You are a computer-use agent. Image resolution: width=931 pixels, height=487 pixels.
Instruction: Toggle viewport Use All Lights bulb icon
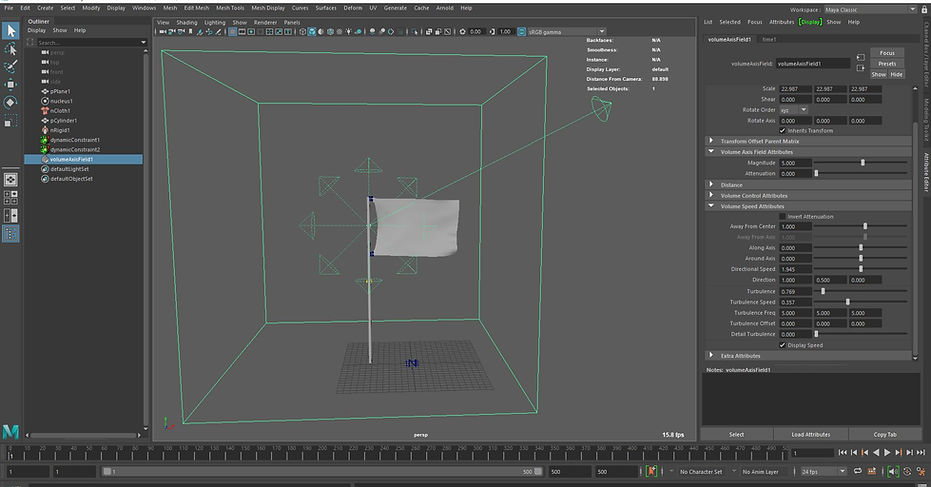click(x=349, y=31)
